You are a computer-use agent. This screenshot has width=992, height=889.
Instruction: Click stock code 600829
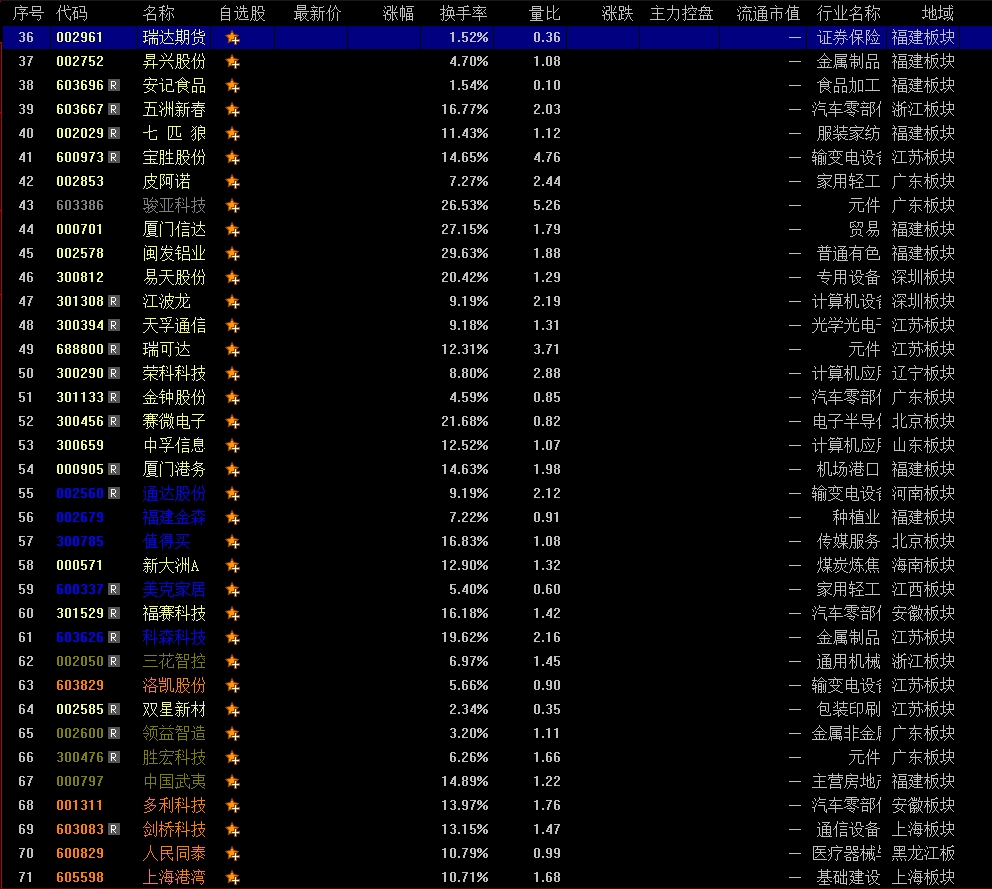pyautogui.click(x=80, y=854)
